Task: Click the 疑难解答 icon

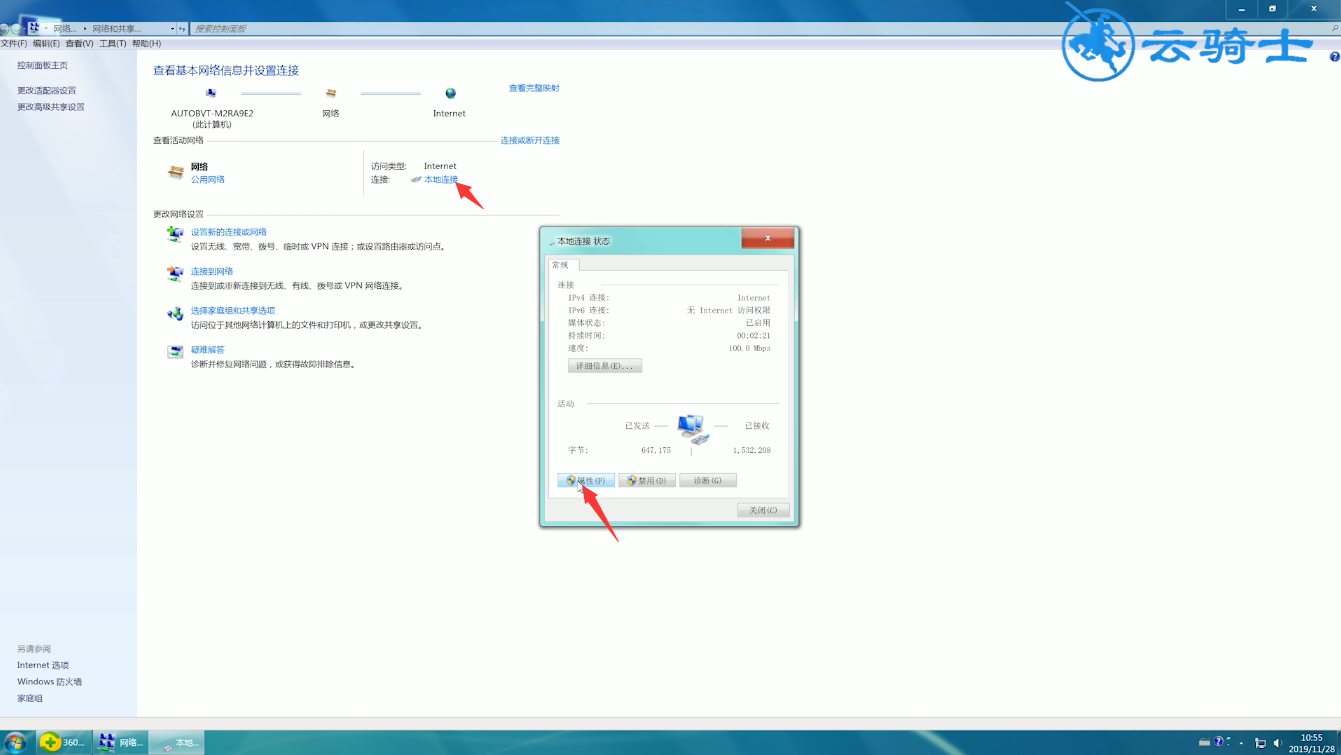Action: pos(175,352)
